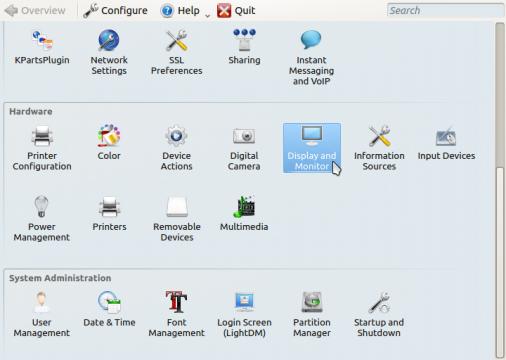Click the Overview back button

[x=35, y=11]
